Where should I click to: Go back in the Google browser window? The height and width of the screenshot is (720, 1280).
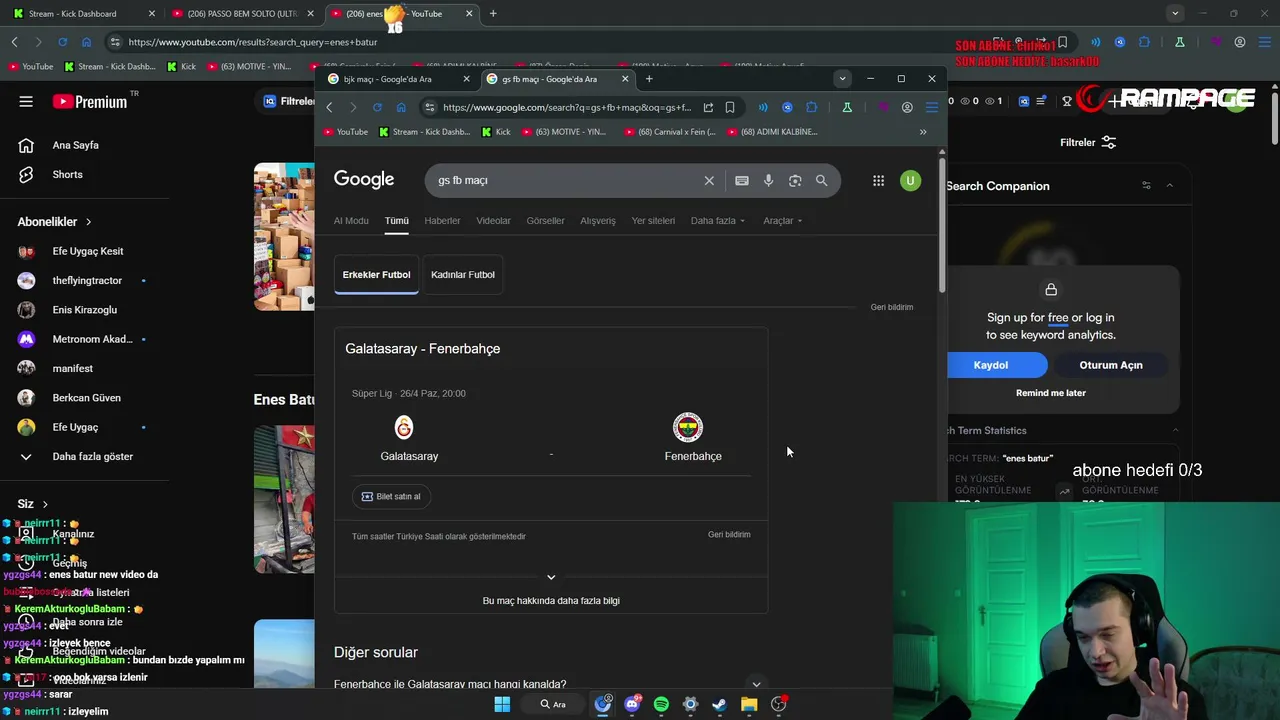329,107
